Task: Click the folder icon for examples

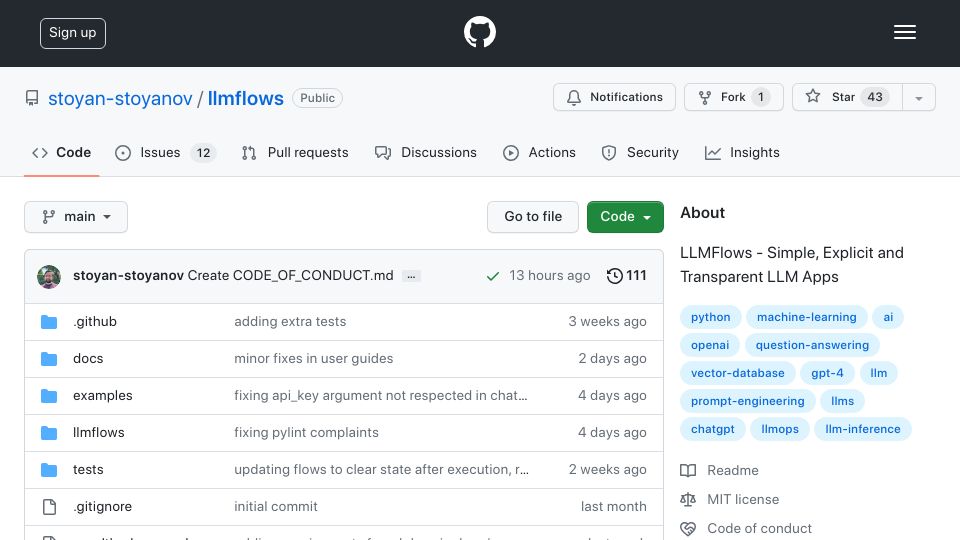Action: 49,396
